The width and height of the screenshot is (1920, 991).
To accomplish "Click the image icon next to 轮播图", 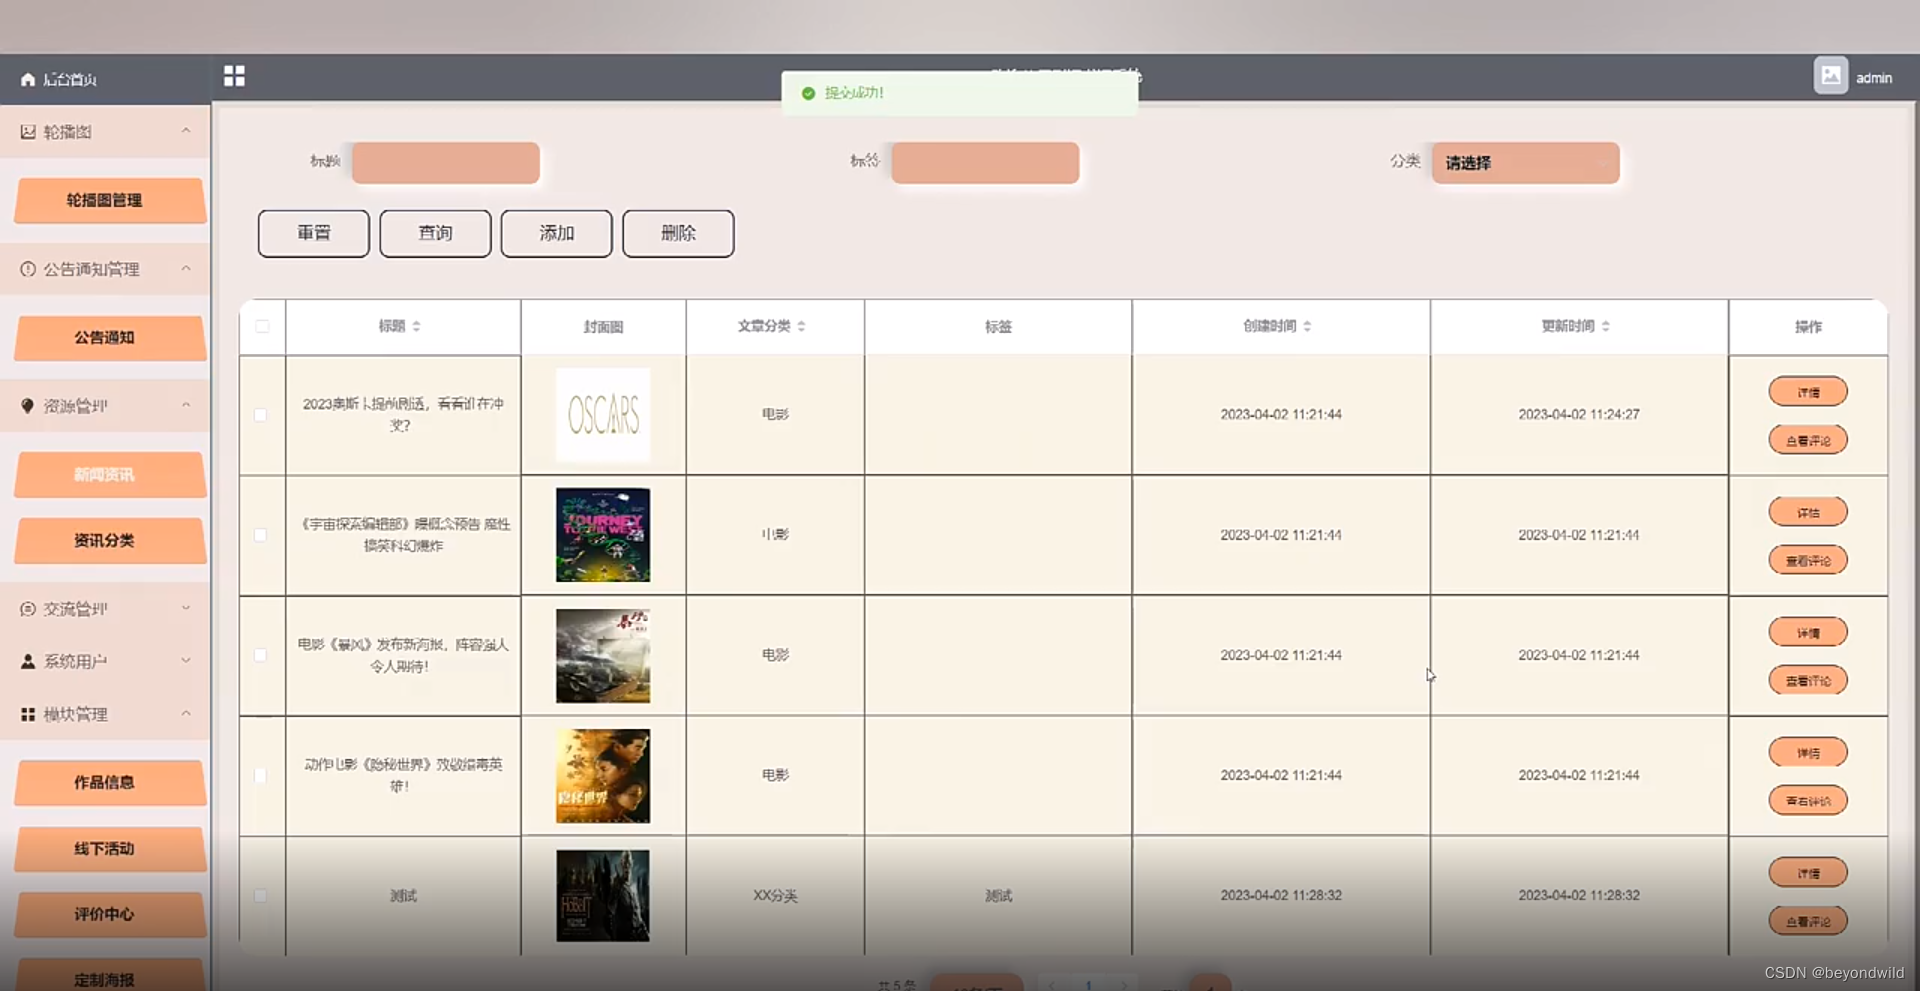I will [x=27, y=131].
